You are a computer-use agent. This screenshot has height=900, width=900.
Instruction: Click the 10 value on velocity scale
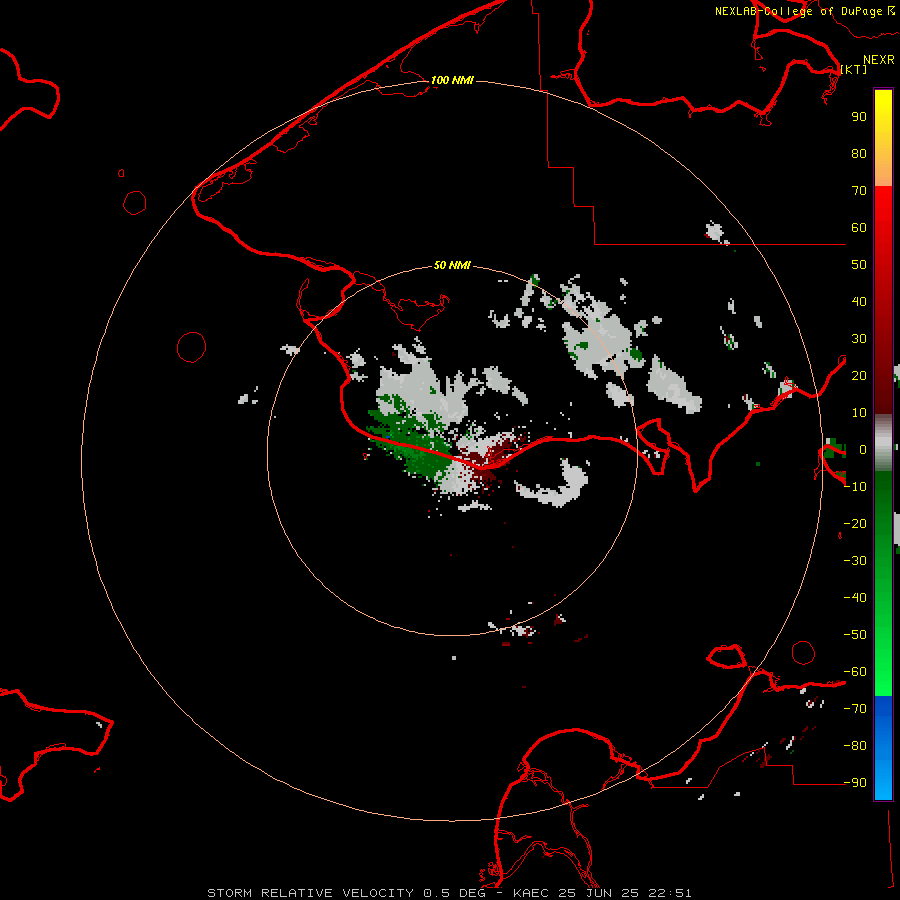[859, 413]
